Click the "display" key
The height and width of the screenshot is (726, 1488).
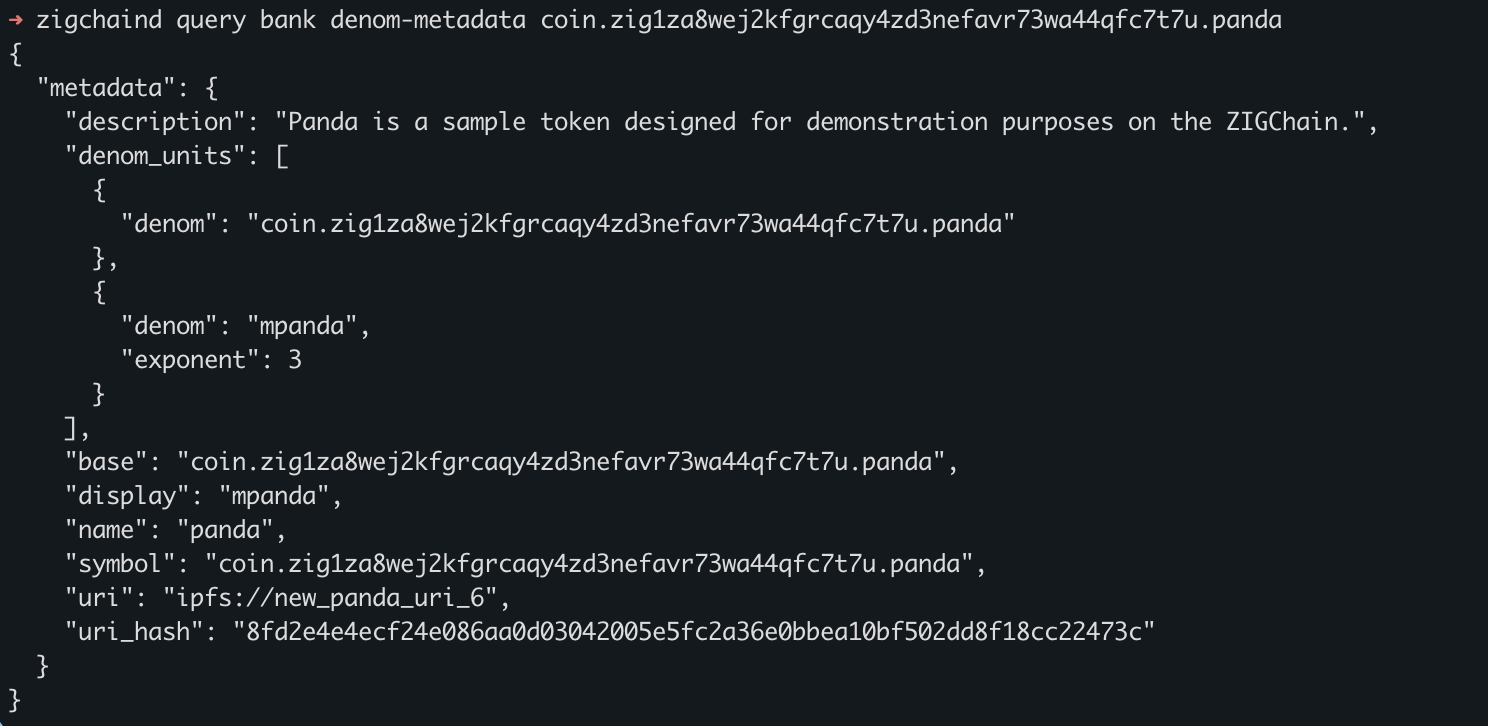[x=127, y=496]
